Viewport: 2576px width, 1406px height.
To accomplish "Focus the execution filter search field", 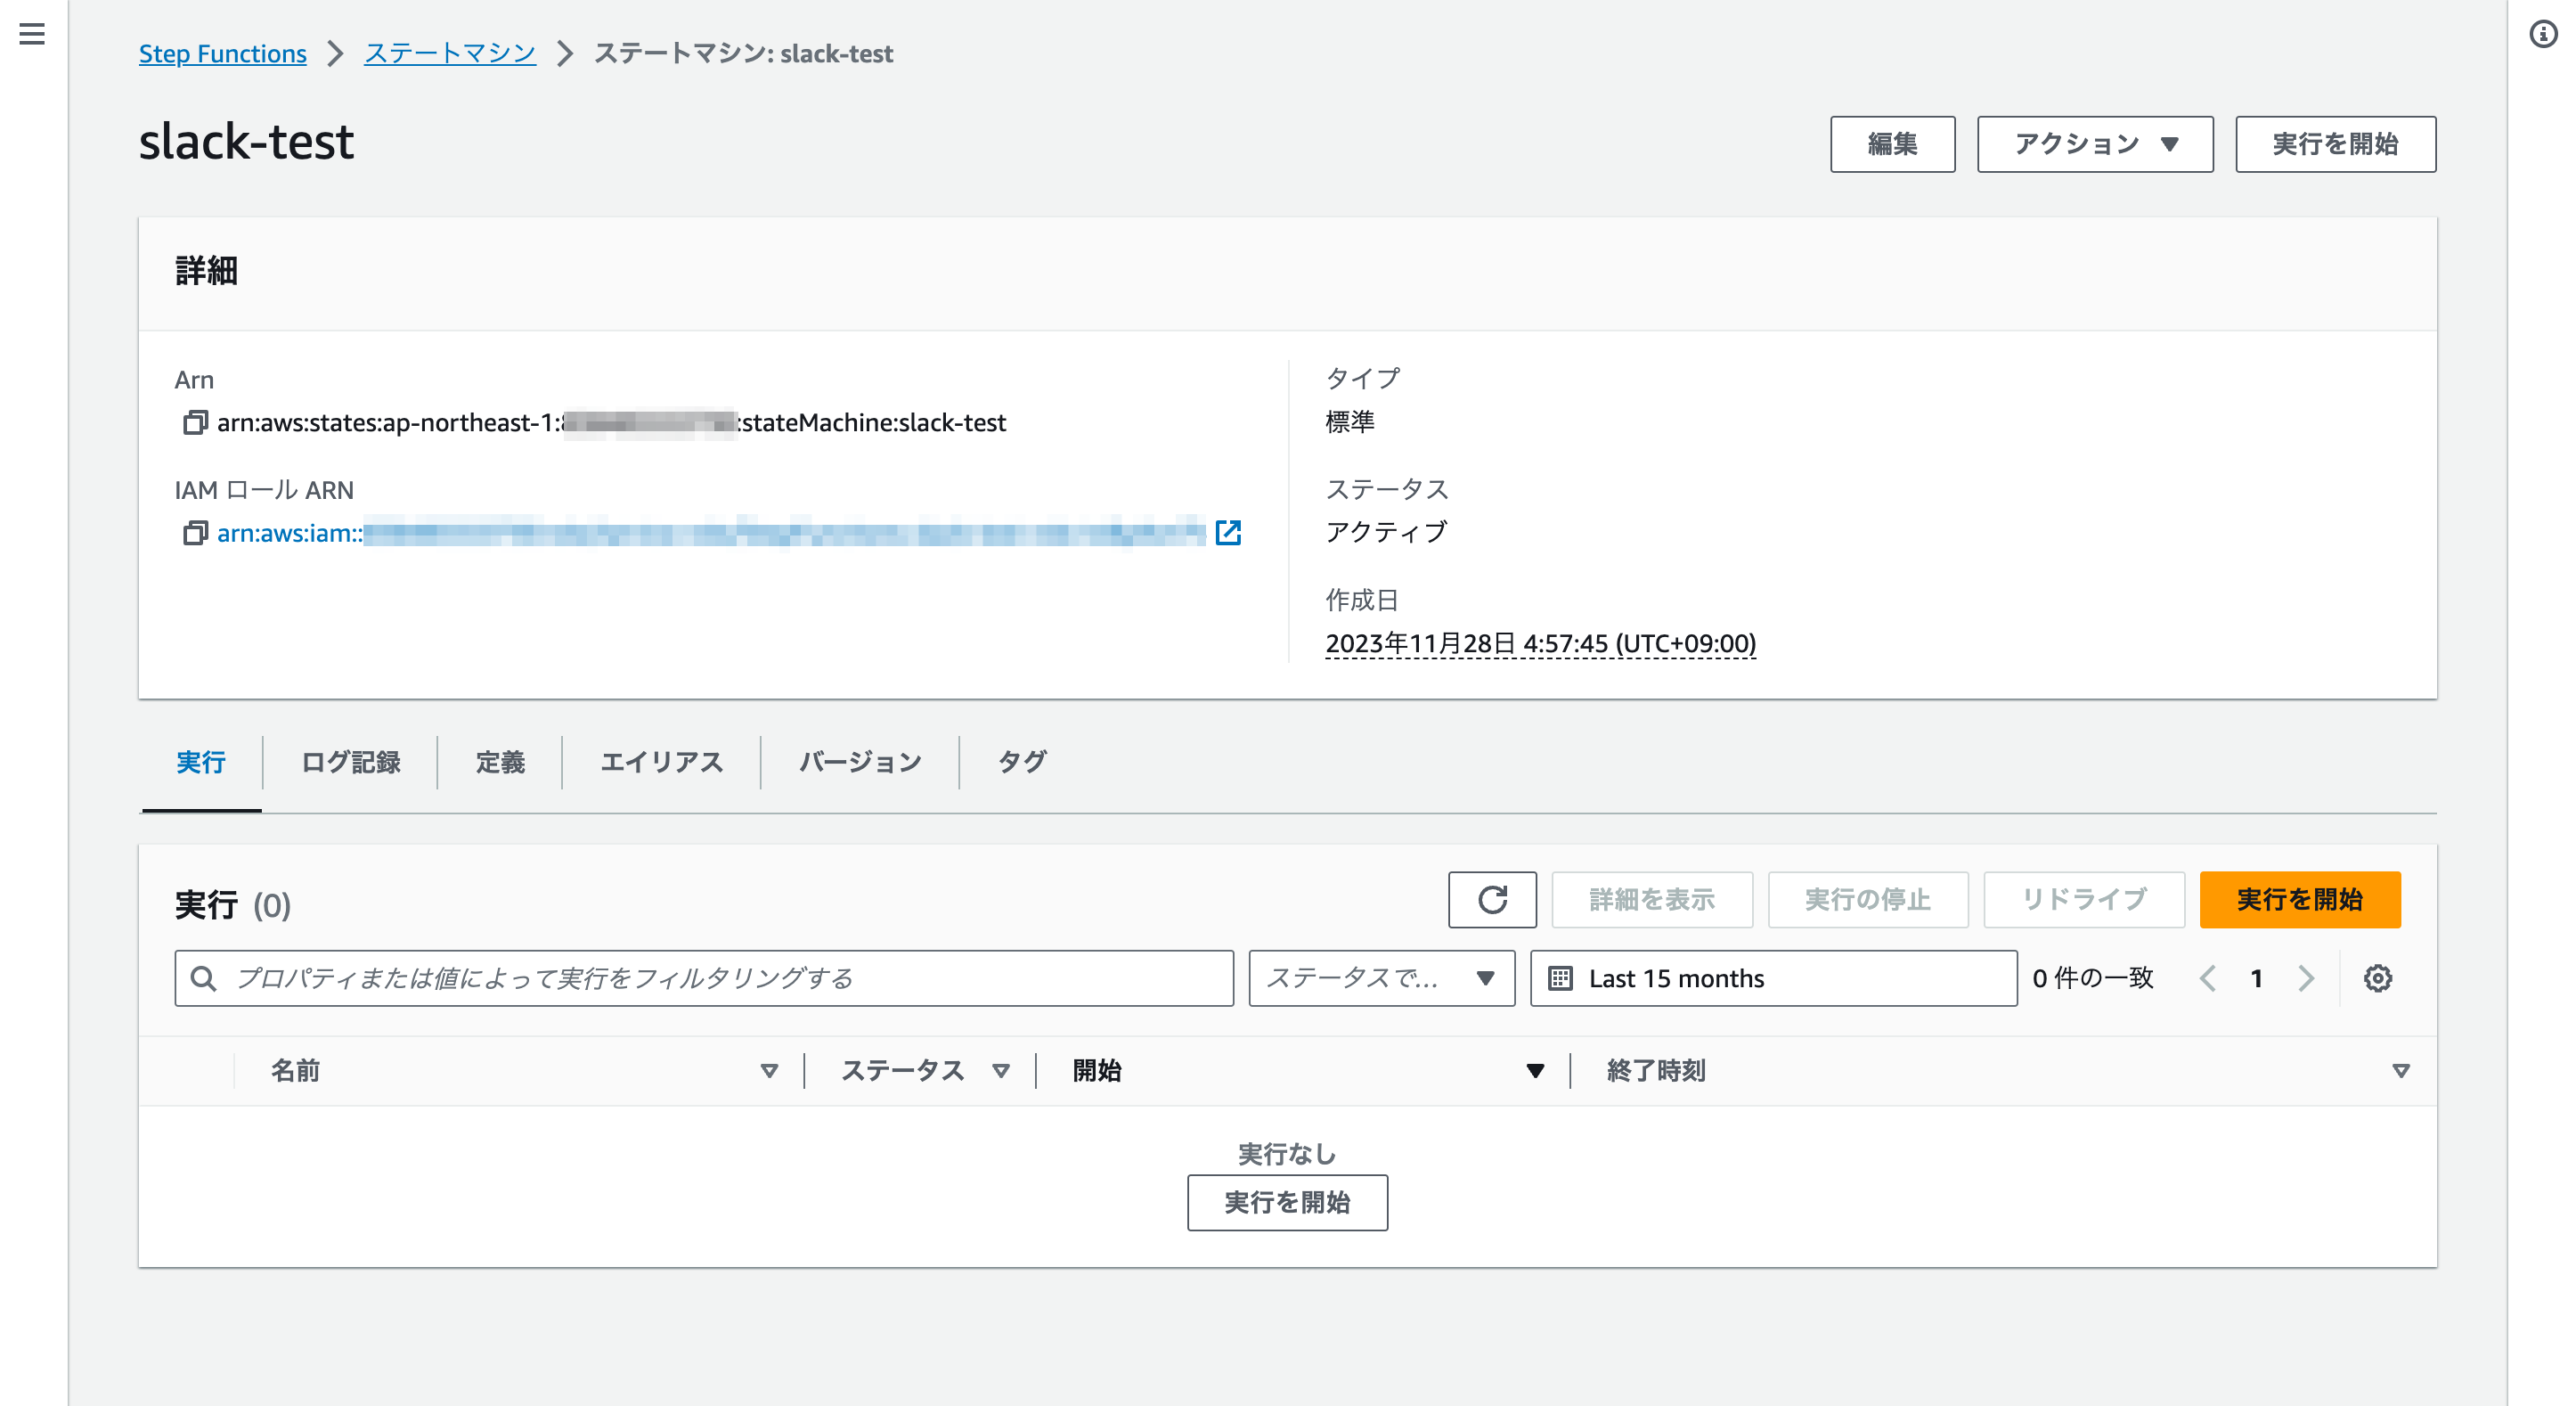I will click(704, 978).
